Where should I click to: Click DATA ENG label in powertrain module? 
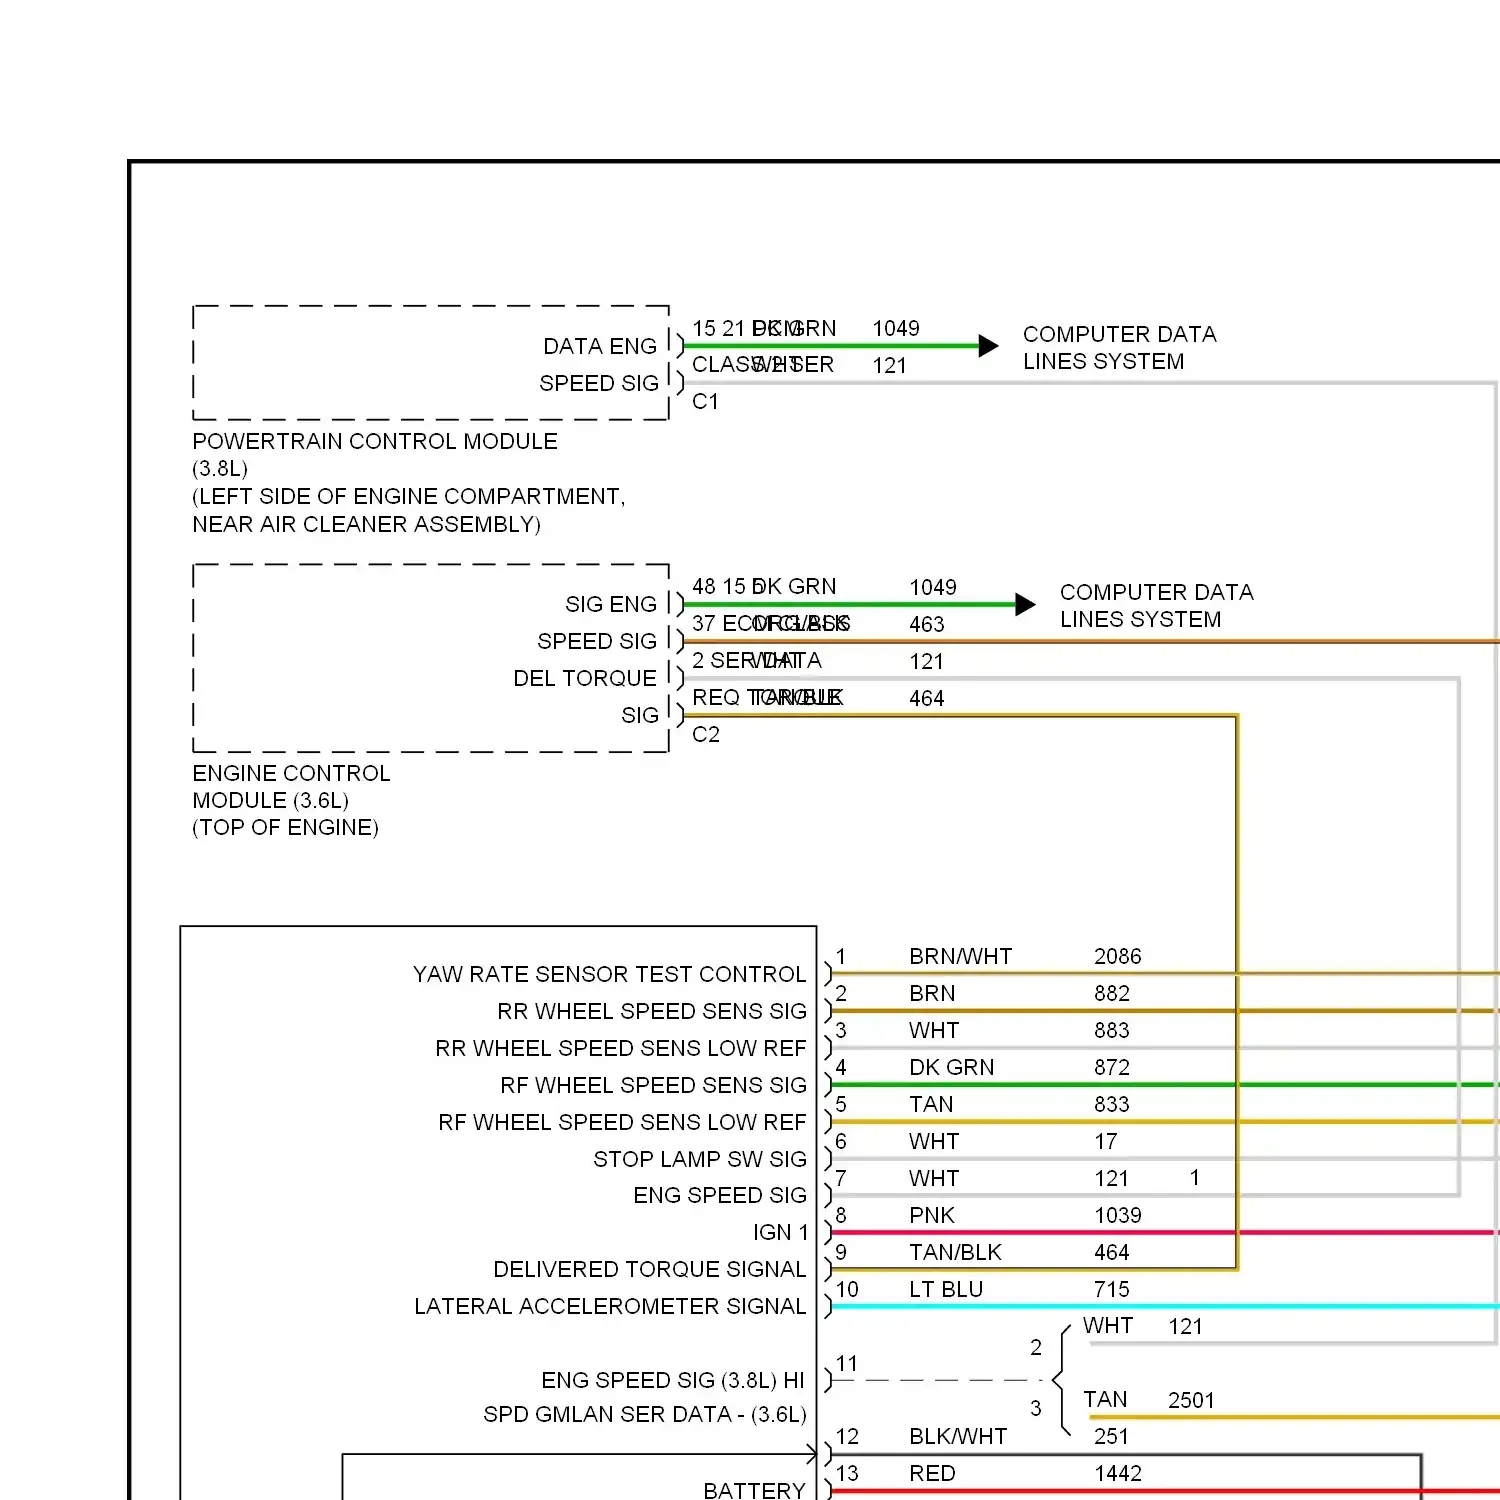(600, 346)
